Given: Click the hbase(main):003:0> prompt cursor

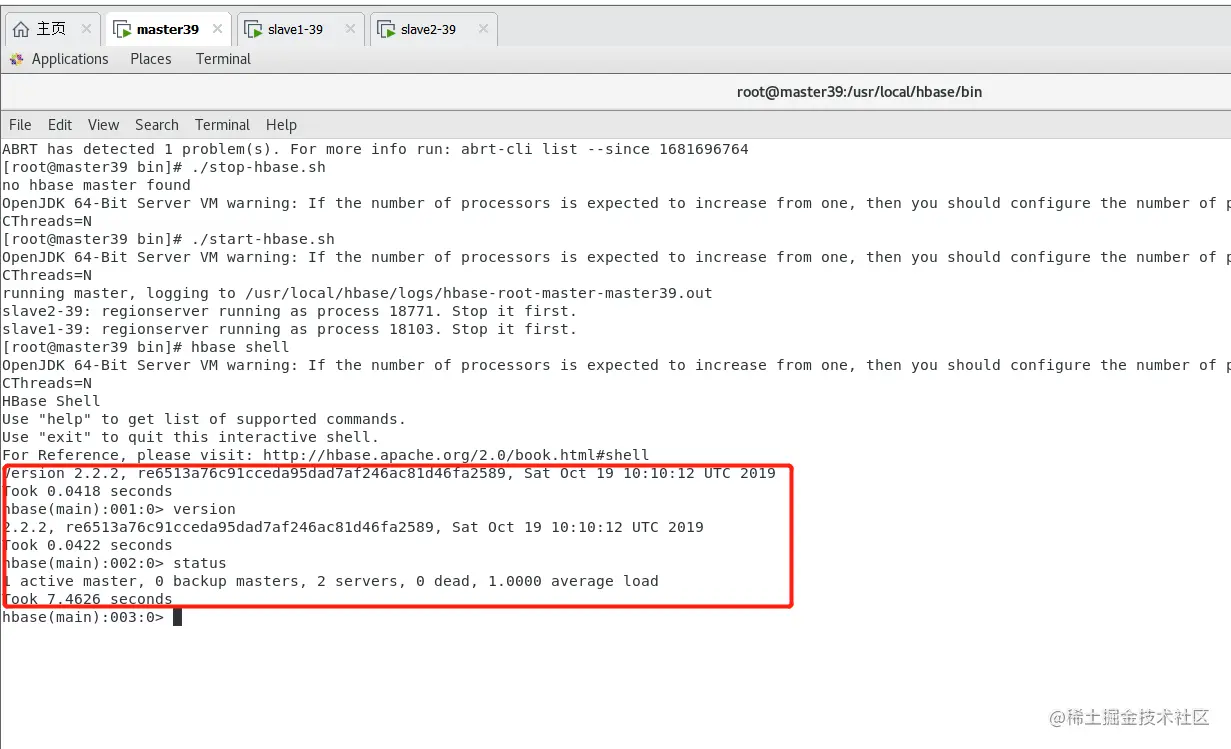Looking at the screenshot, I should click(177, 617).
